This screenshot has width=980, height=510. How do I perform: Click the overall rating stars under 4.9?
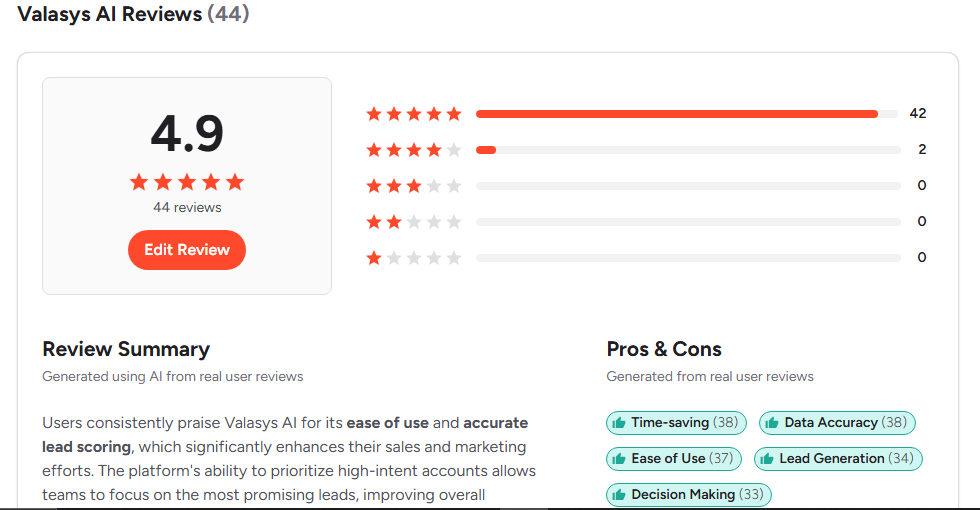point(187,182)
